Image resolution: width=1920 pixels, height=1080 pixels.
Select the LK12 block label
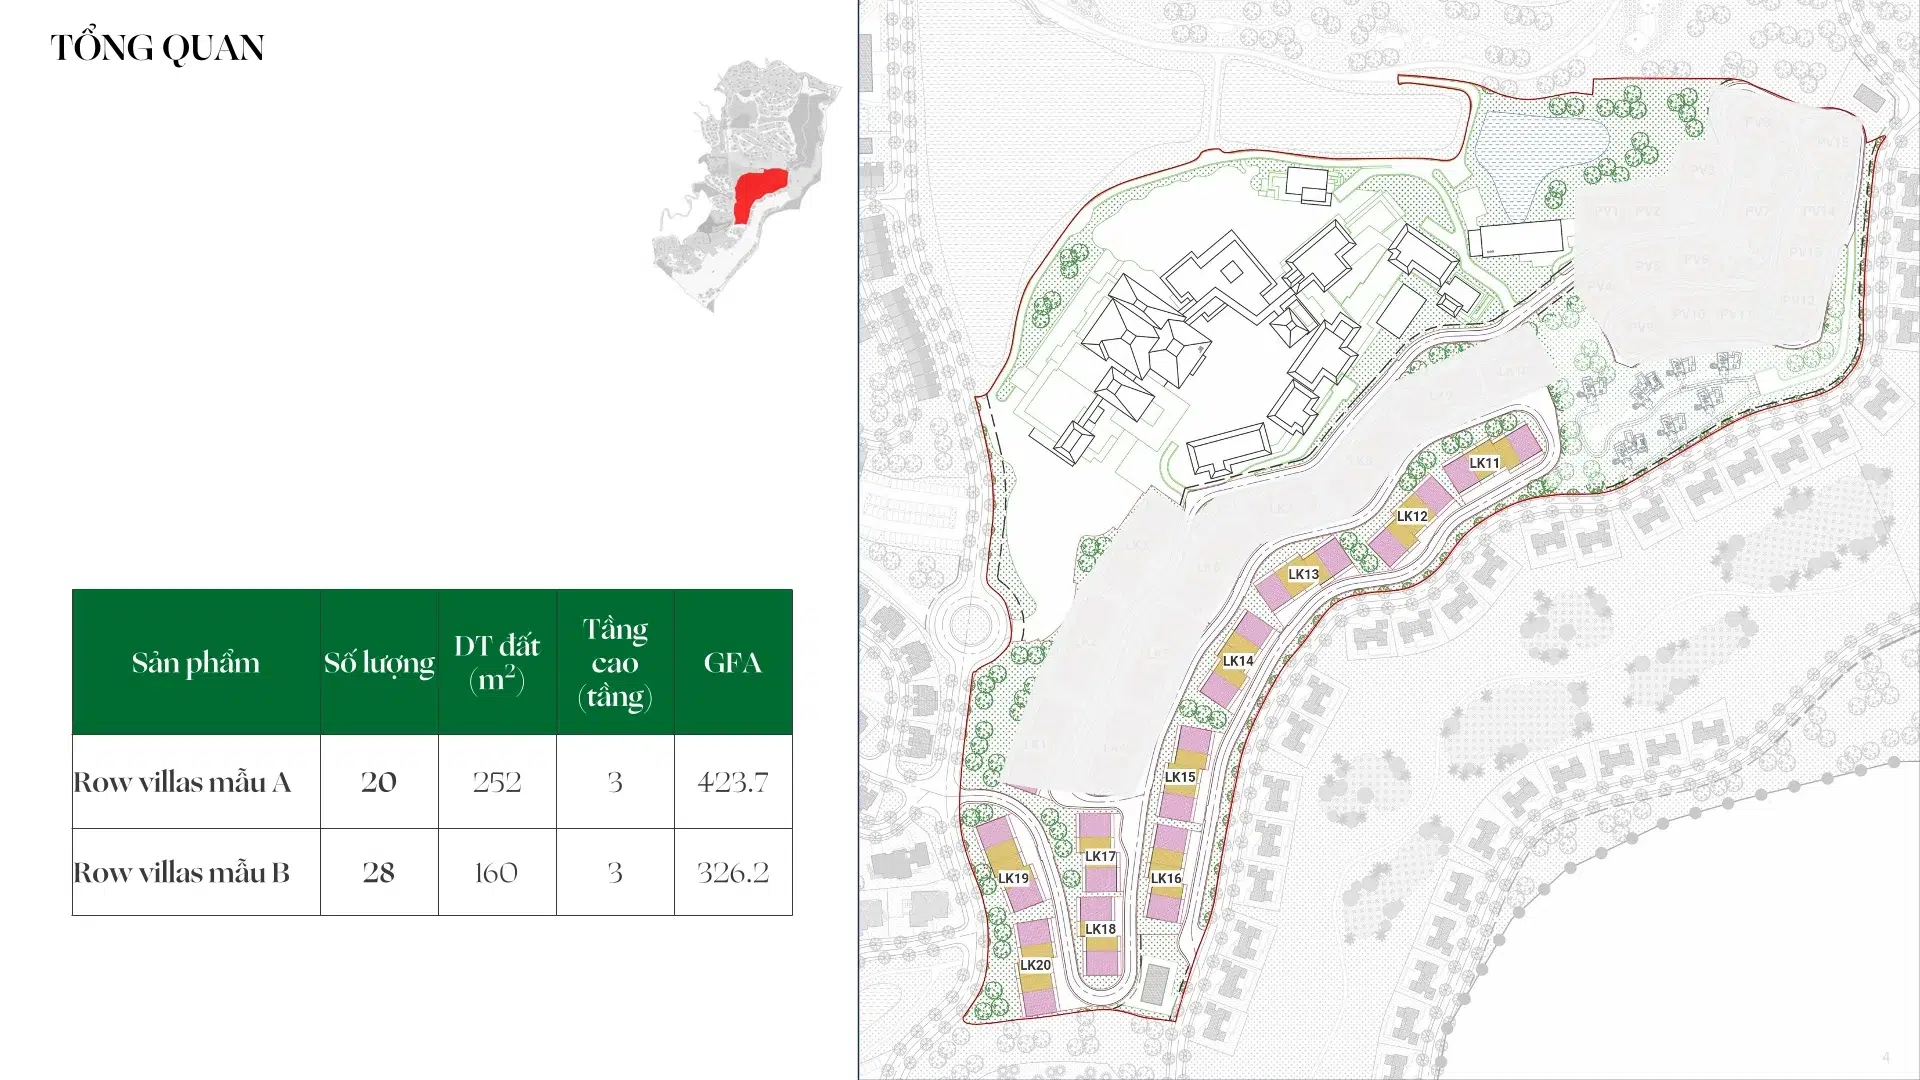[x=1412, y=516]
